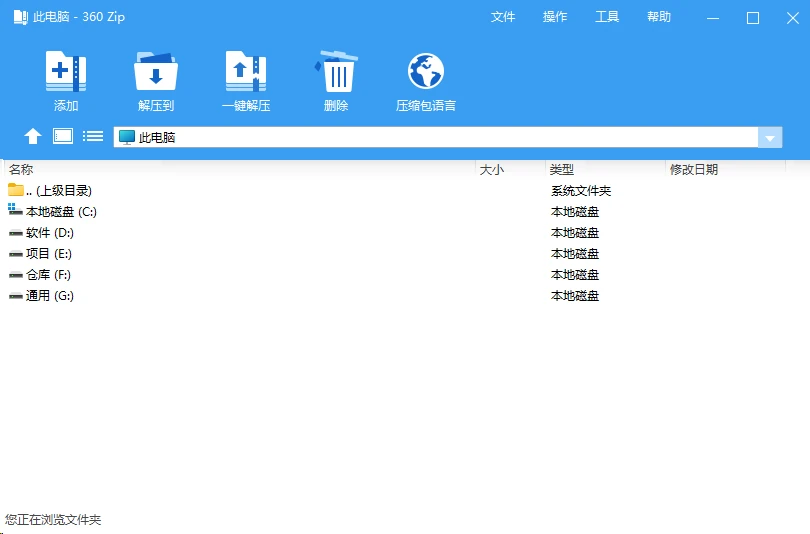Image resolution: width=810 pixels, height=534 pixels.
Task: Minimize the 360 Zip window
Action: tap(713, 18)
